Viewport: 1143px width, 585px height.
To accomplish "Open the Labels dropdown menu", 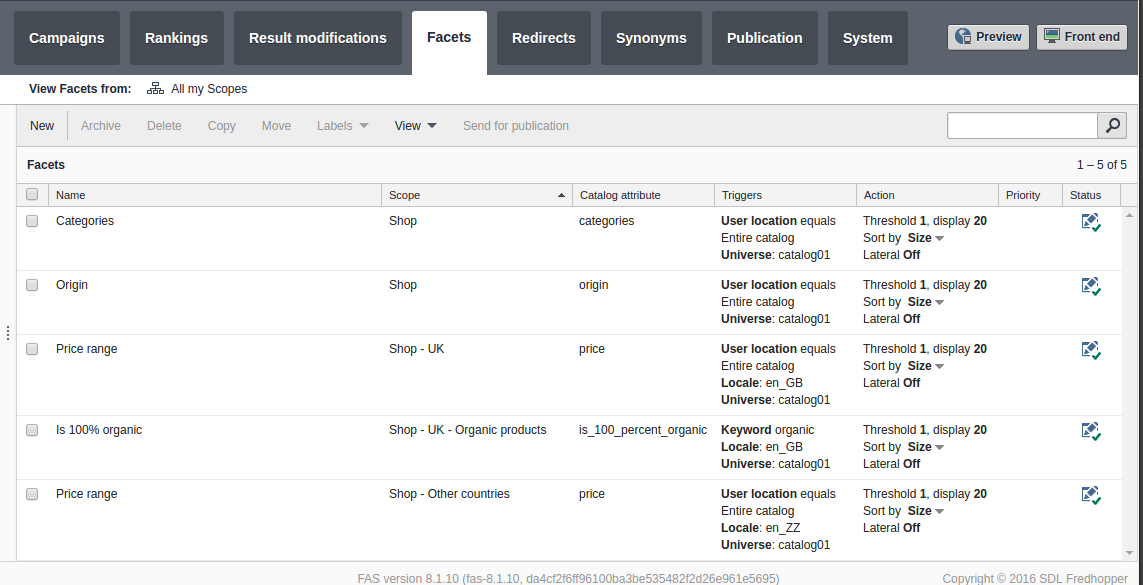I will (x=342, y=125).
